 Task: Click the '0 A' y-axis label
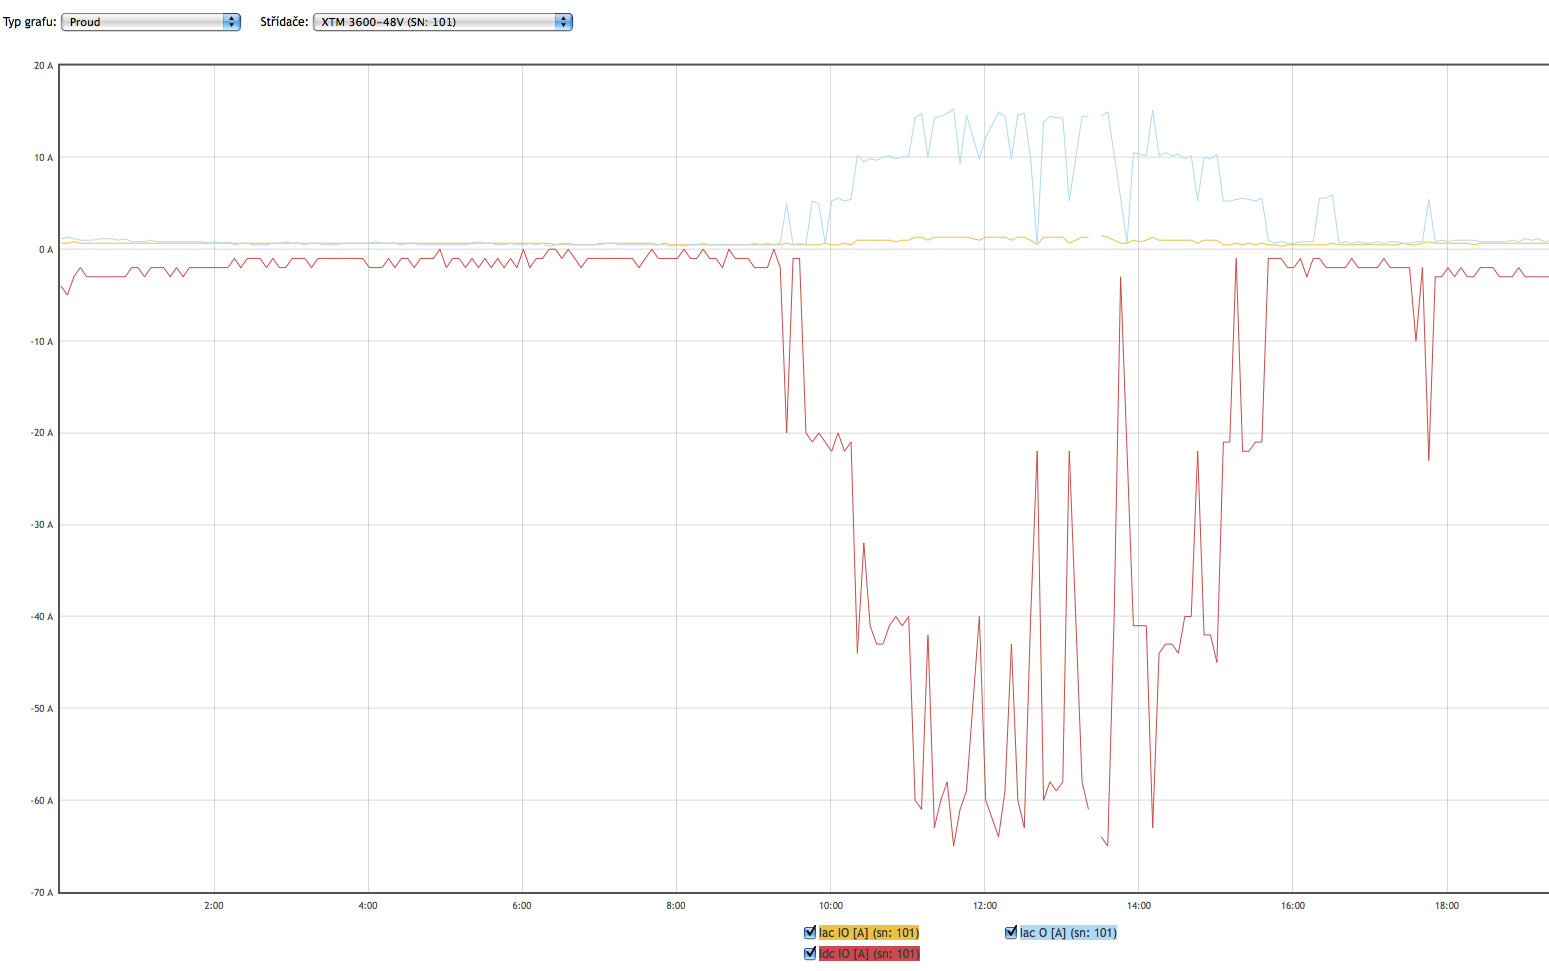(x=46, y=250)
